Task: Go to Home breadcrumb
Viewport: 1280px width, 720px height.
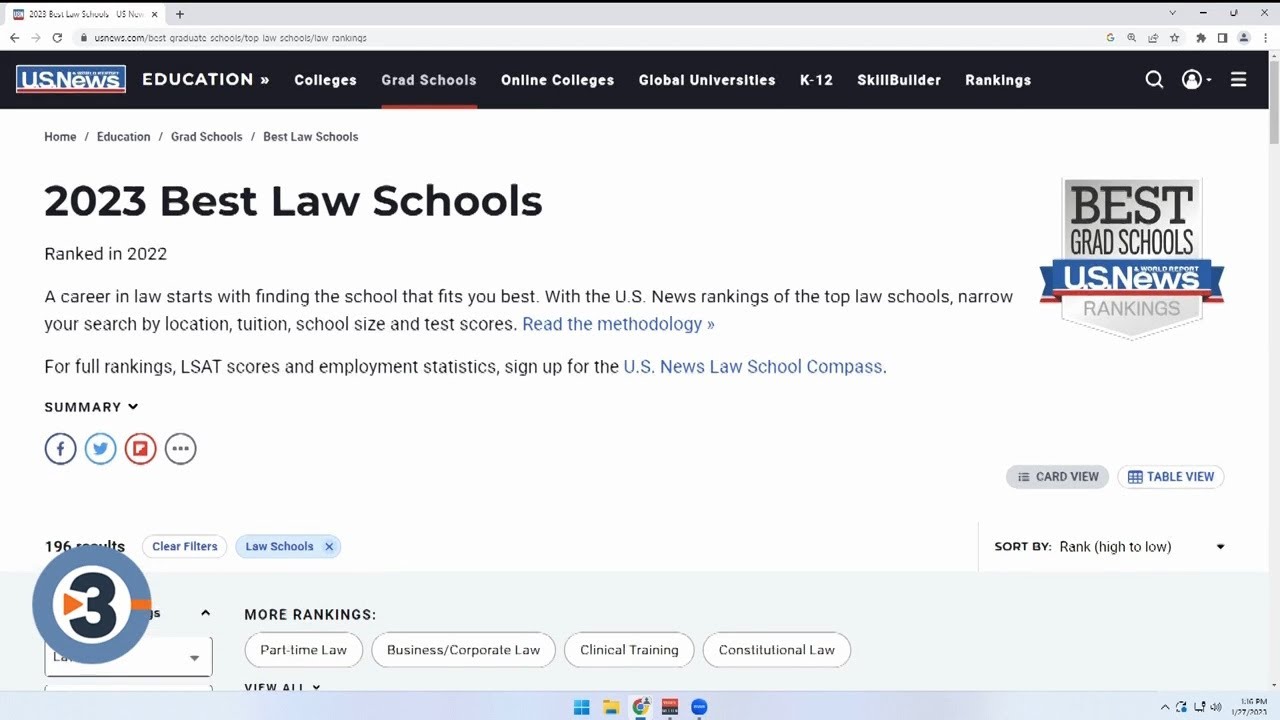Action: (x=60, y=137)
